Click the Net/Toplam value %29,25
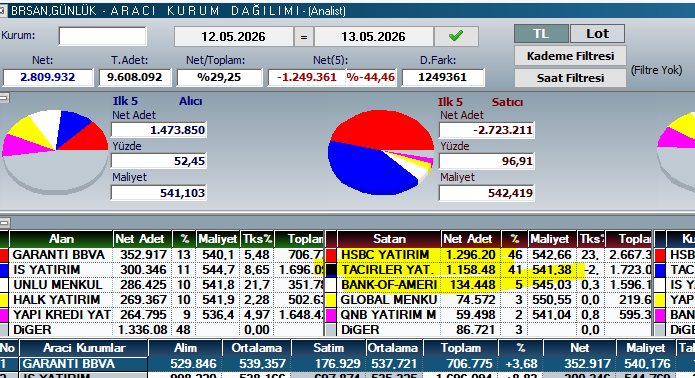695x378 pixels. click(219, 78)
